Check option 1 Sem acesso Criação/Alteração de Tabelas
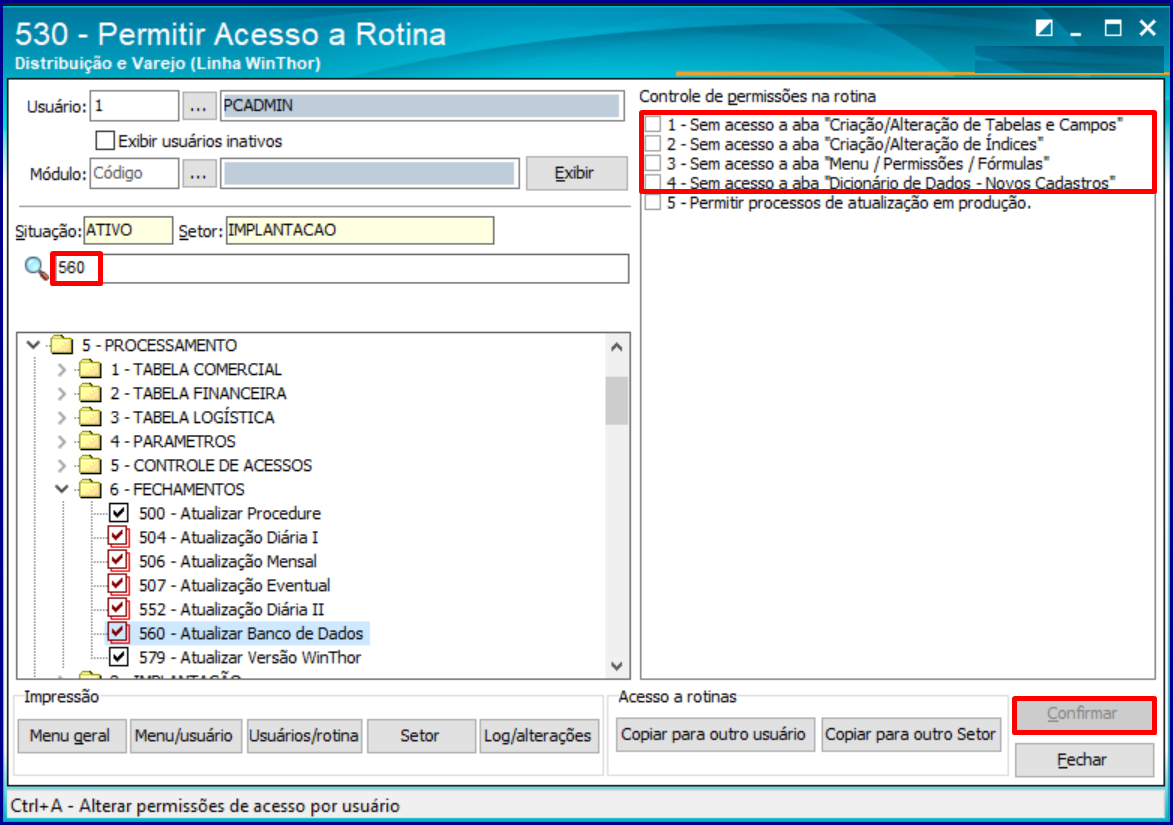1173x825 pixels. click(653, 124)
